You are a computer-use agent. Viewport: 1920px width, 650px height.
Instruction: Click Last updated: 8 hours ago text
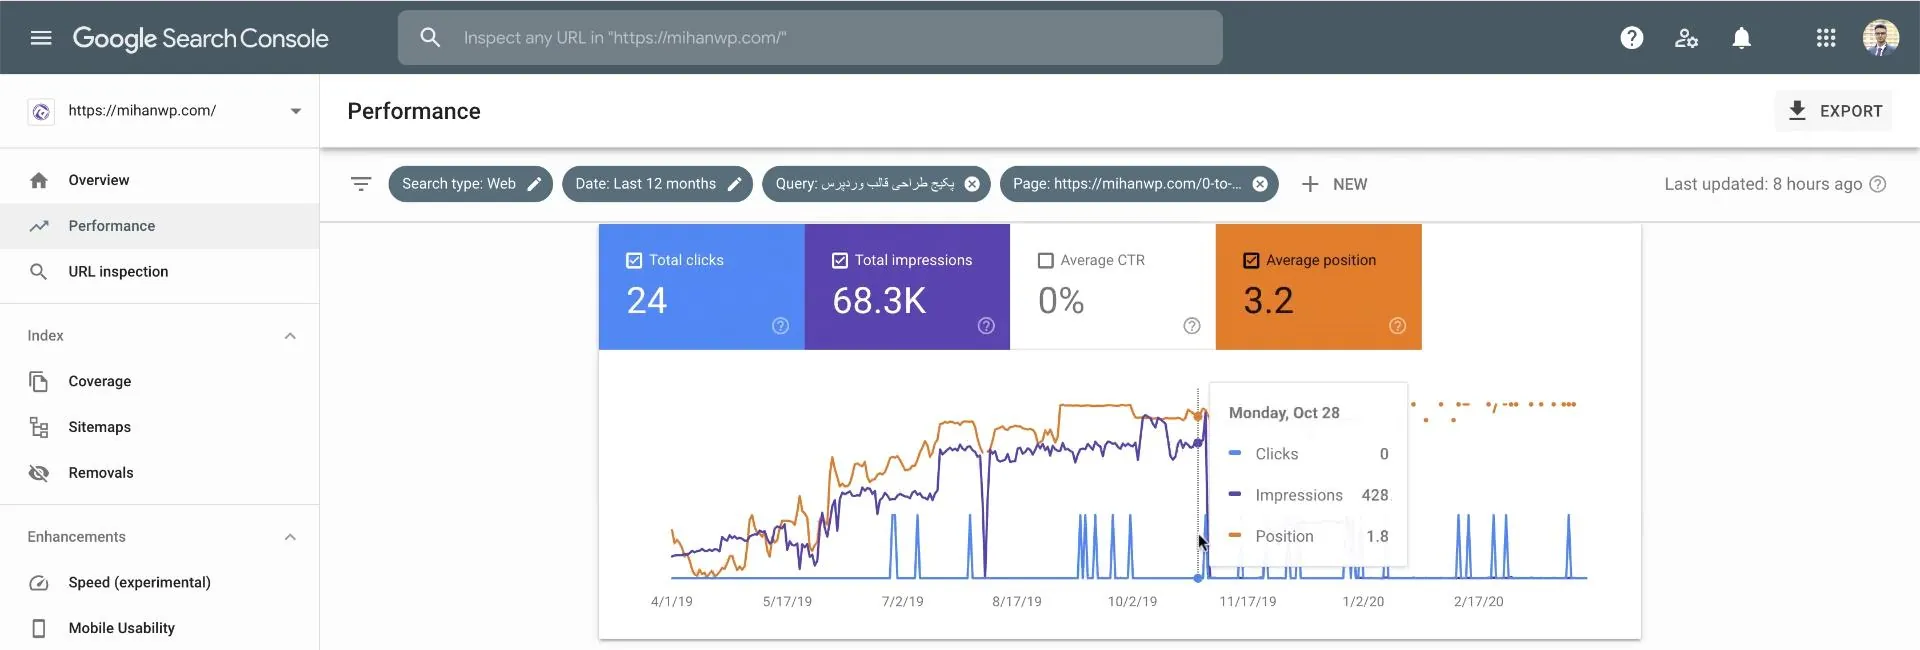[x=1763, y=184]
